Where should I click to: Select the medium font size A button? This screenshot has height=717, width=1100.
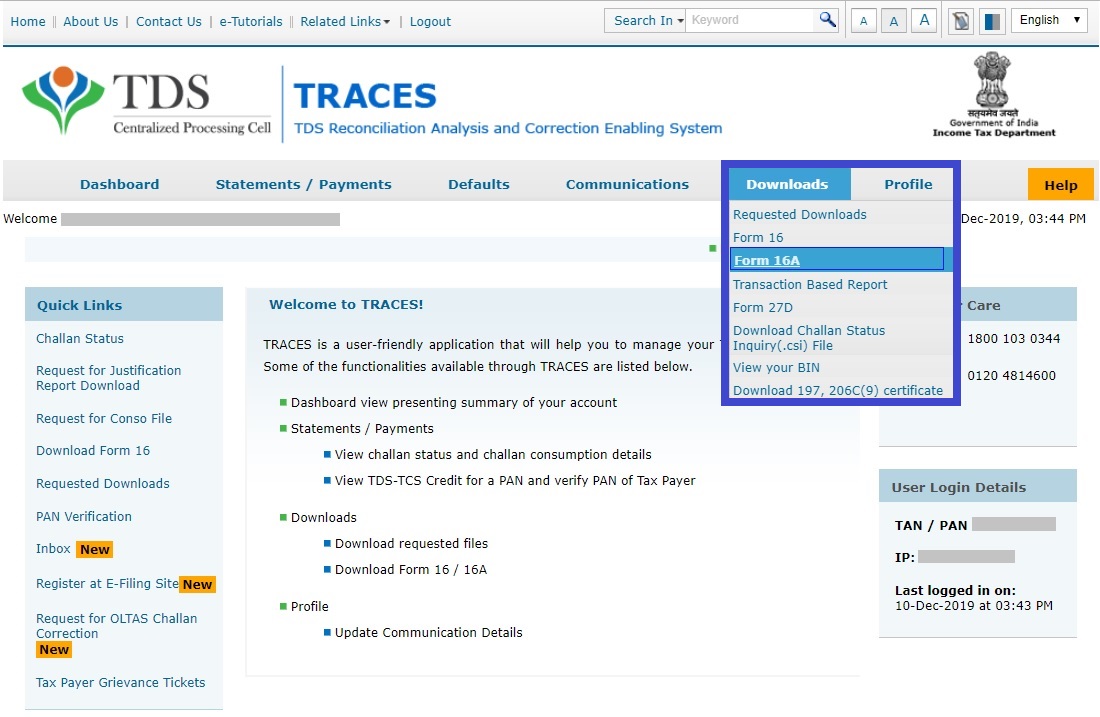click(x=894, y=21)
